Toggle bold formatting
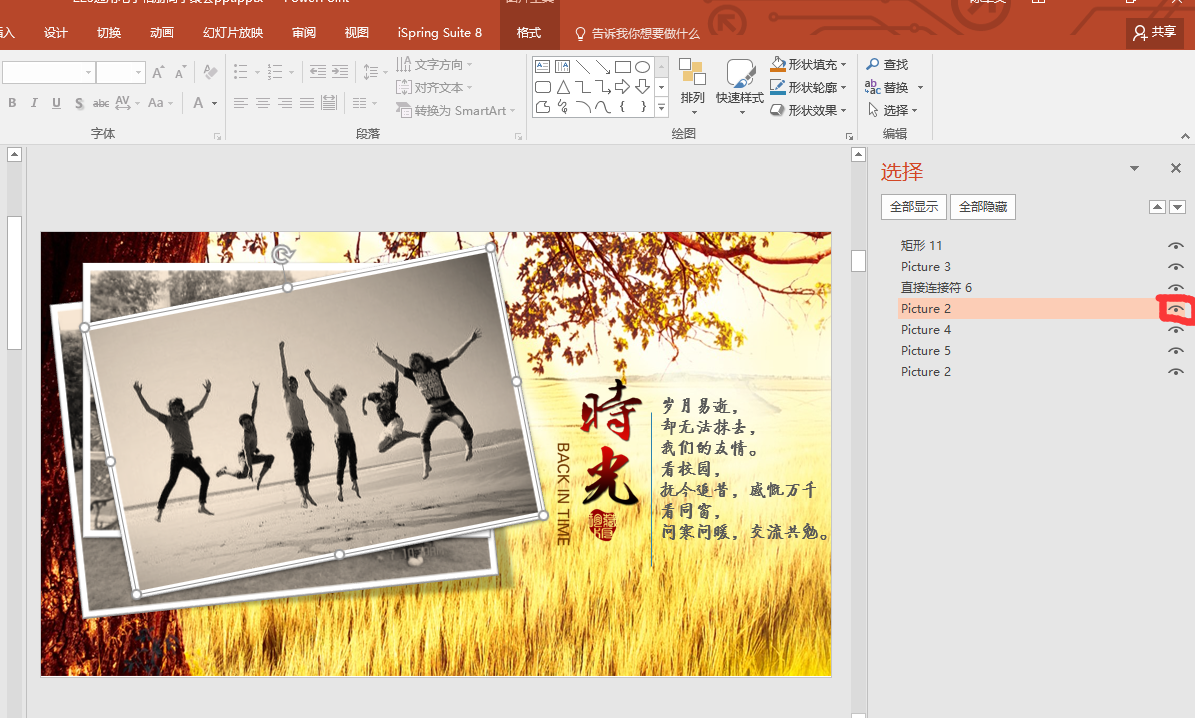Screen dimensions: 1195x718 coord(12,103)
